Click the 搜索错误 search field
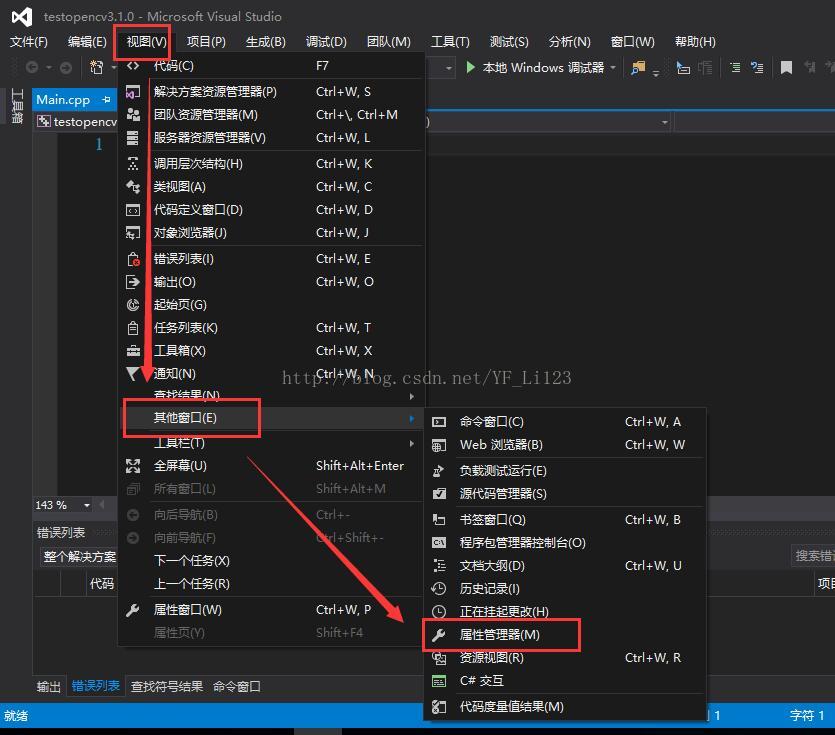This screenshot has width=835, height=735. coord(813,556)
